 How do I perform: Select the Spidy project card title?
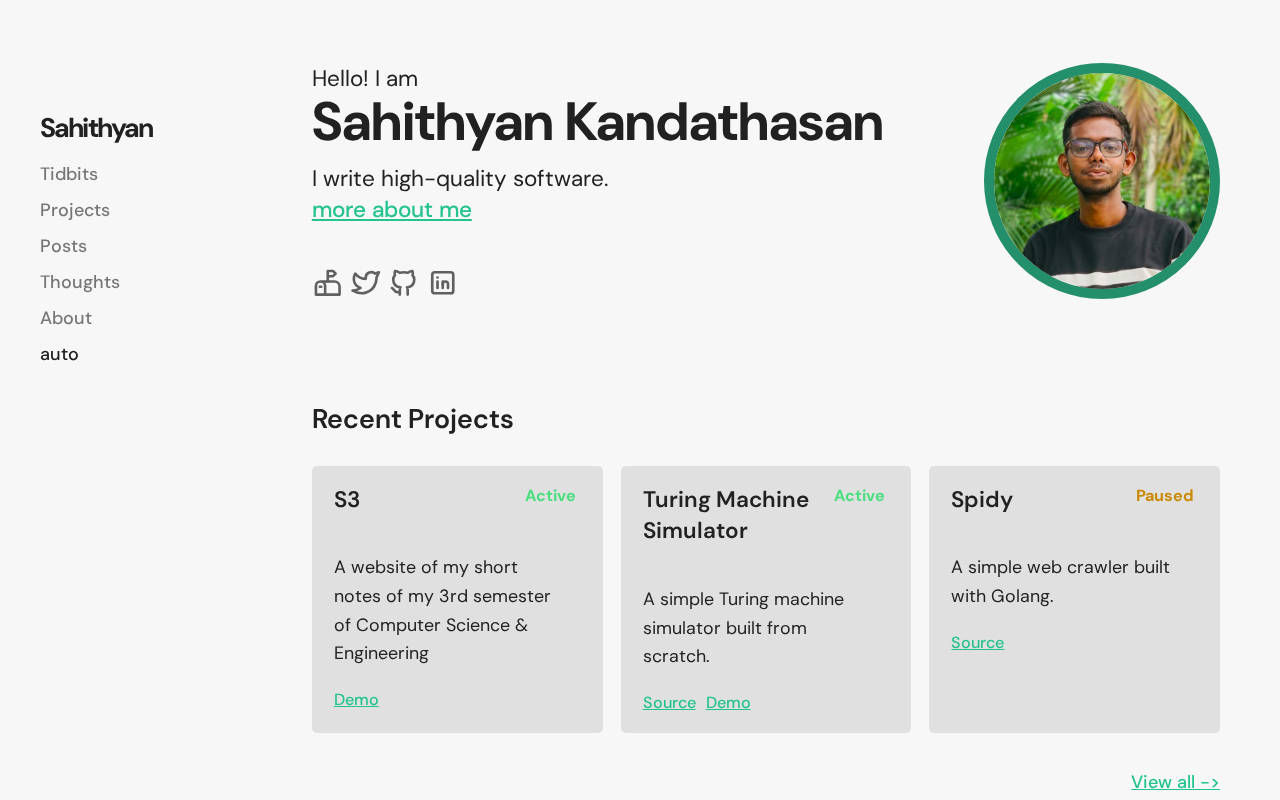(982, 499)
